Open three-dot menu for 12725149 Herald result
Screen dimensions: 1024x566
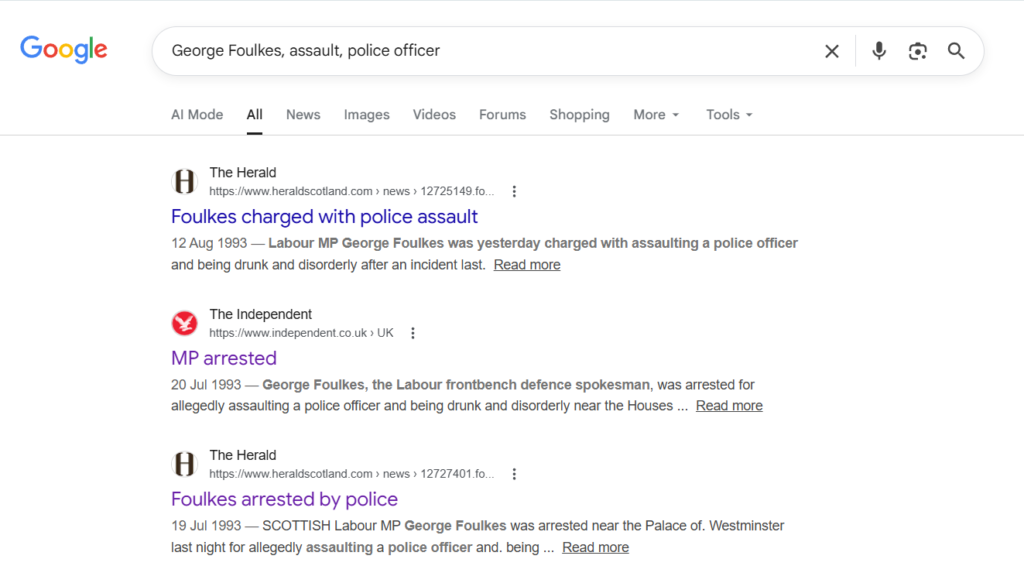point(515,191)
